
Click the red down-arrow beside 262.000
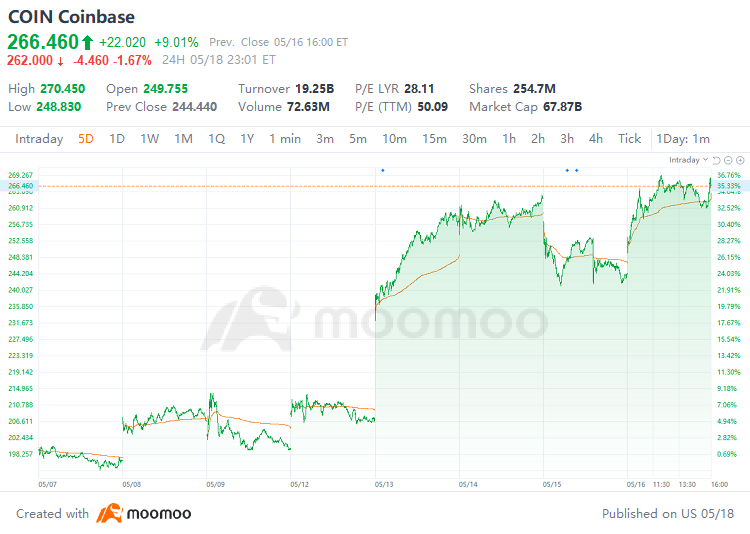[60, 61]
